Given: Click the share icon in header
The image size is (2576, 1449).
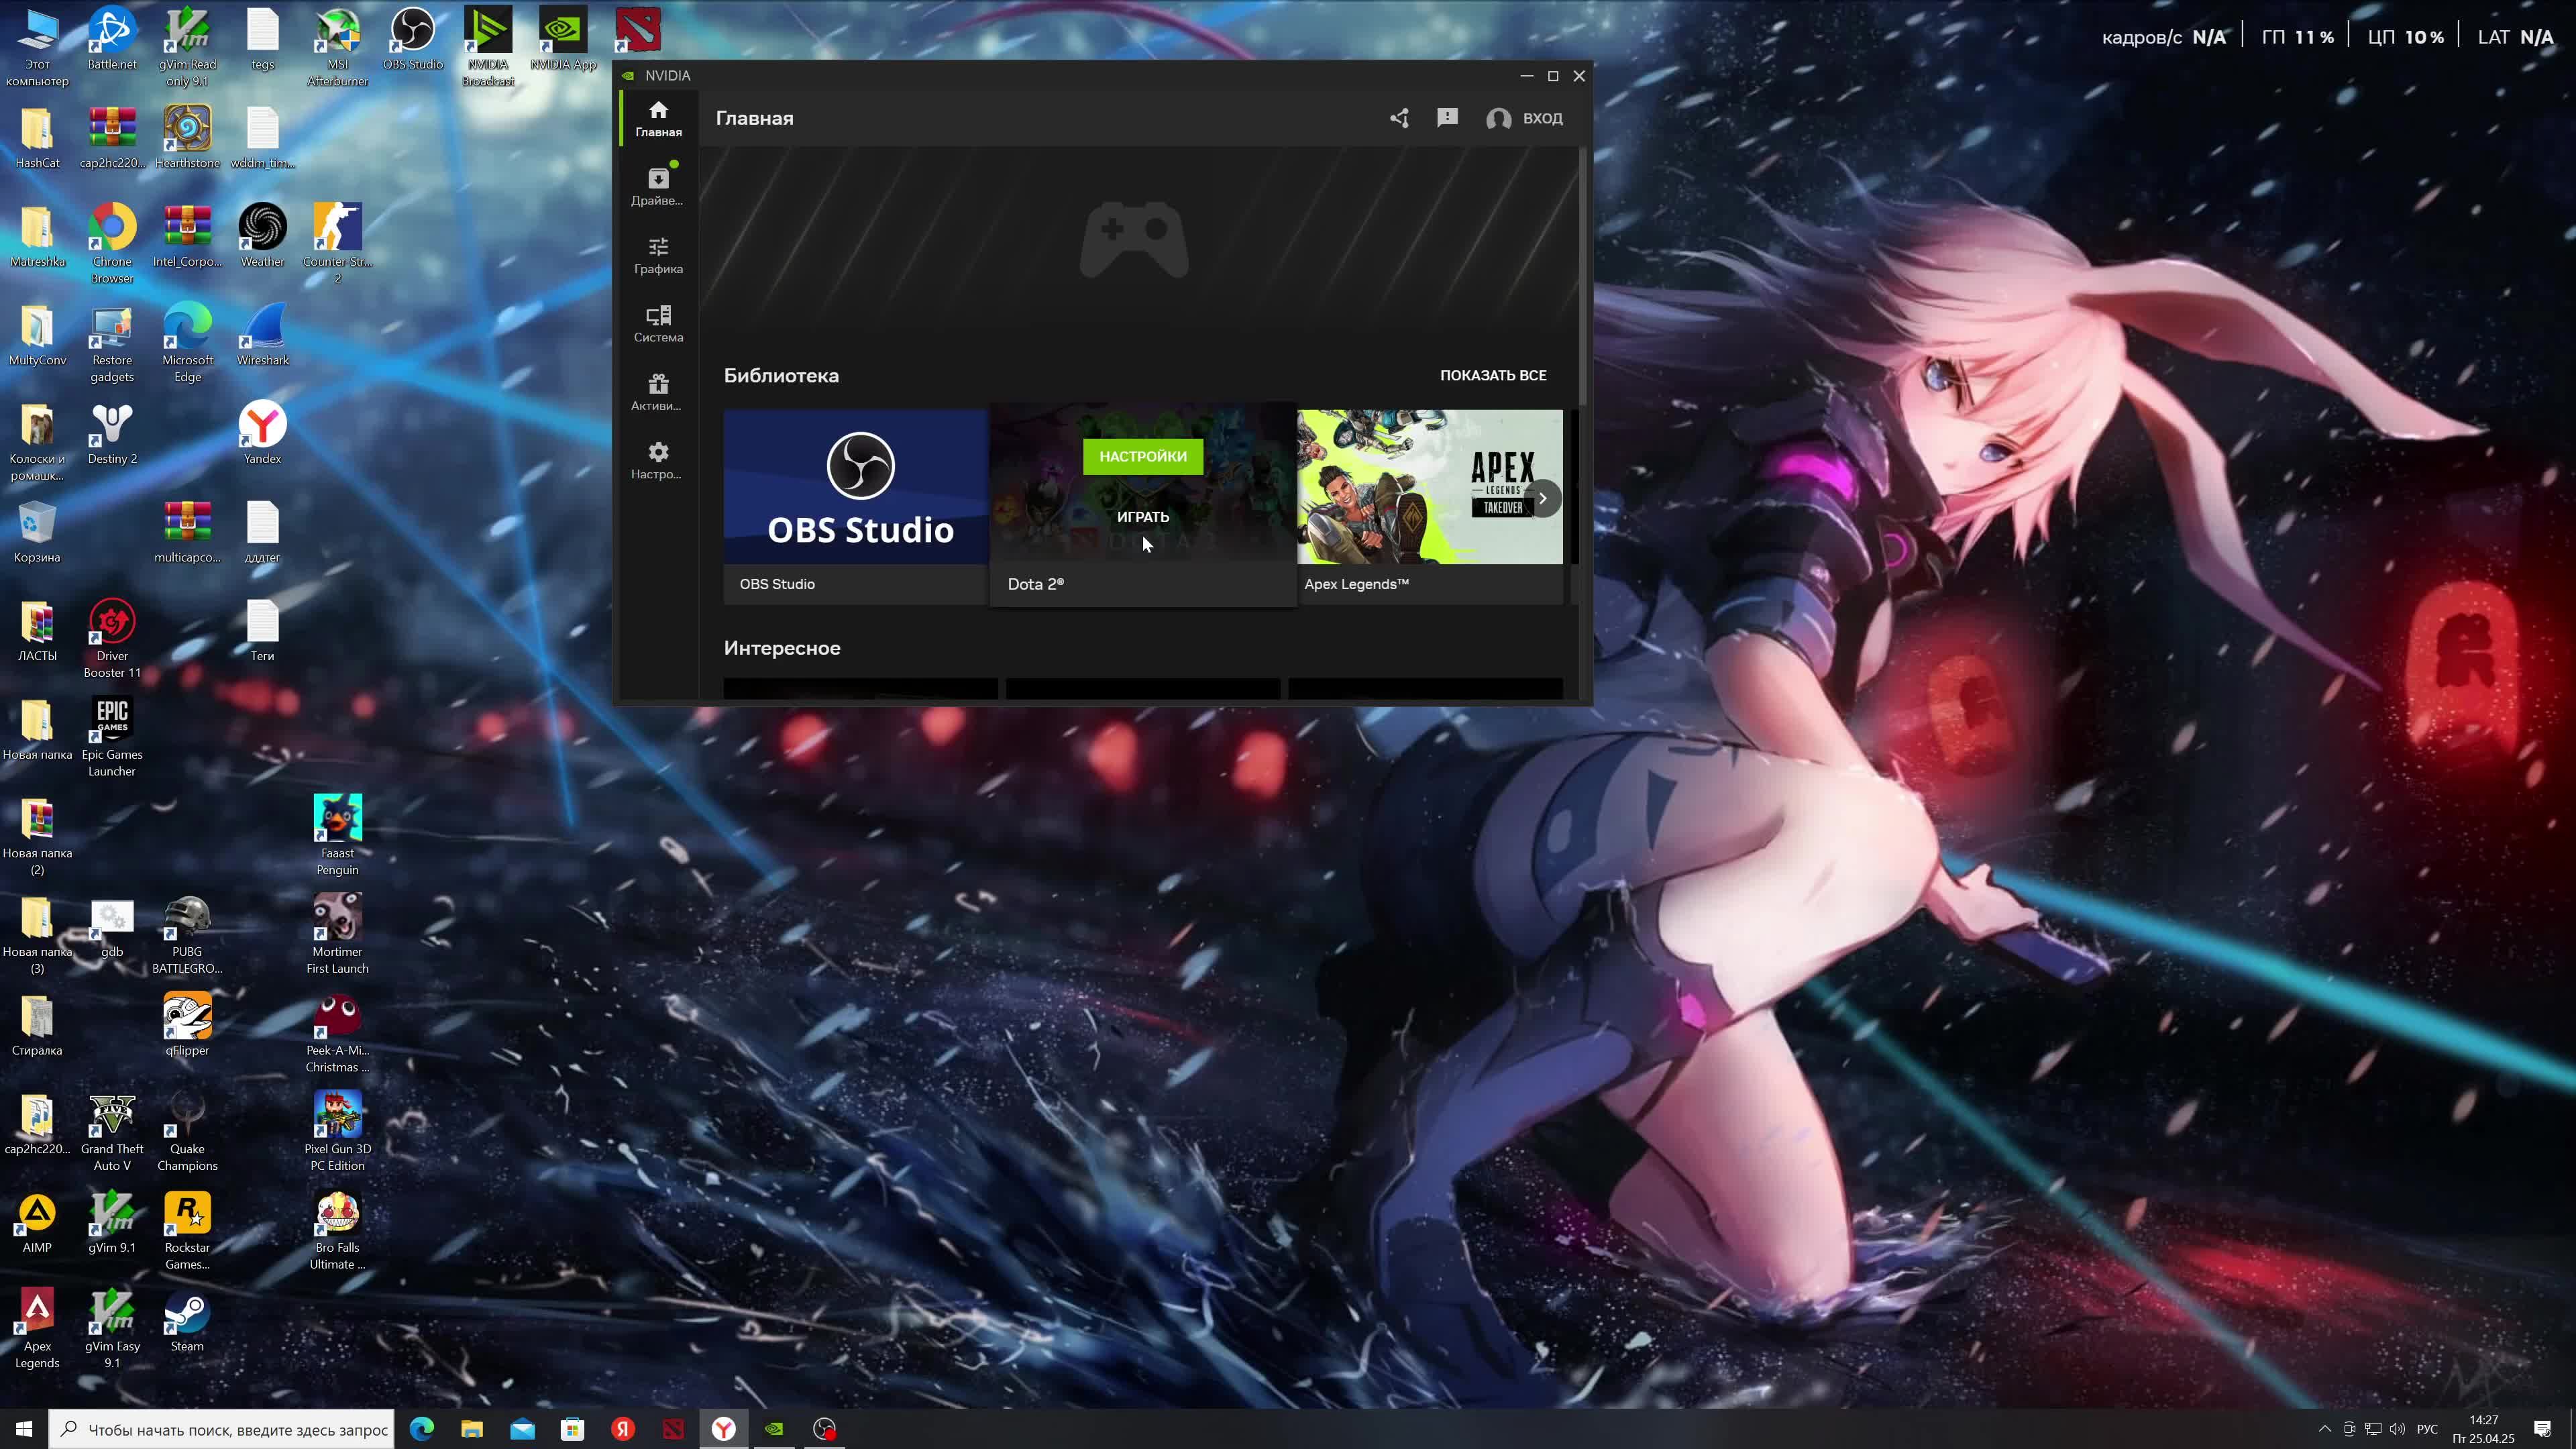Looking at the screenshot, I should point(1399,118).
